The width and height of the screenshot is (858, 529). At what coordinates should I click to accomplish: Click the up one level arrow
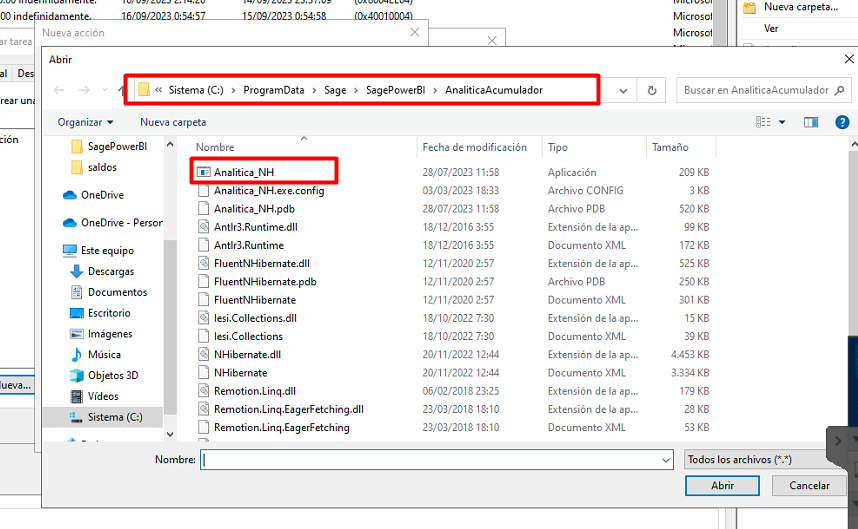(x=121, y=90)
